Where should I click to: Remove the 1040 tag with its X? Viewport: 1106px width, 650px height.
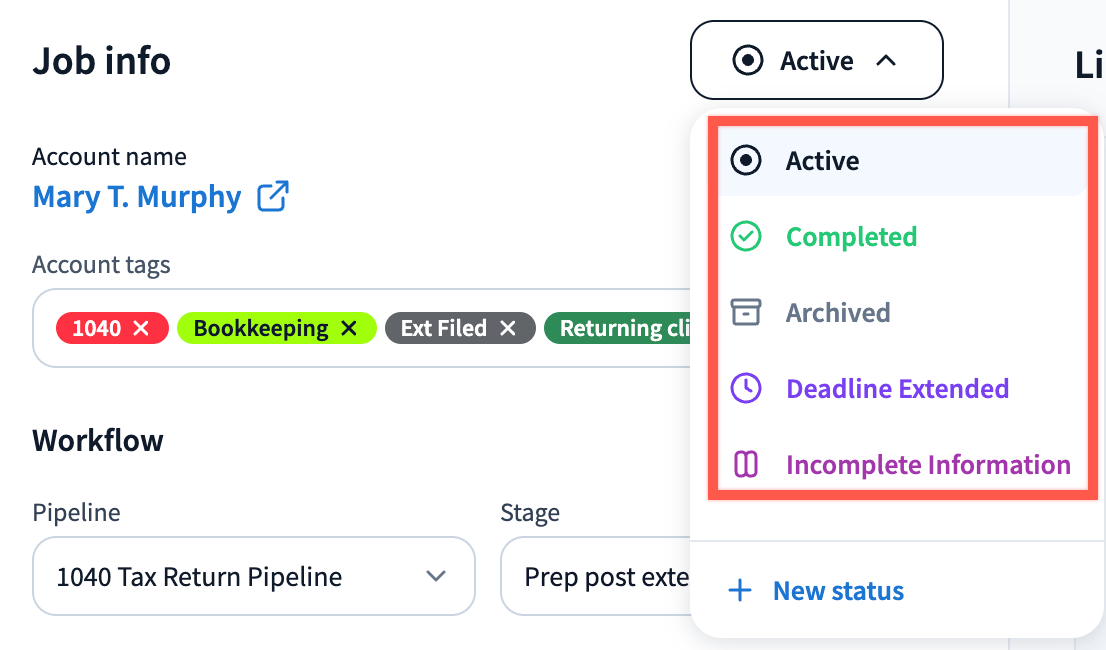click(x=141, y=328)
